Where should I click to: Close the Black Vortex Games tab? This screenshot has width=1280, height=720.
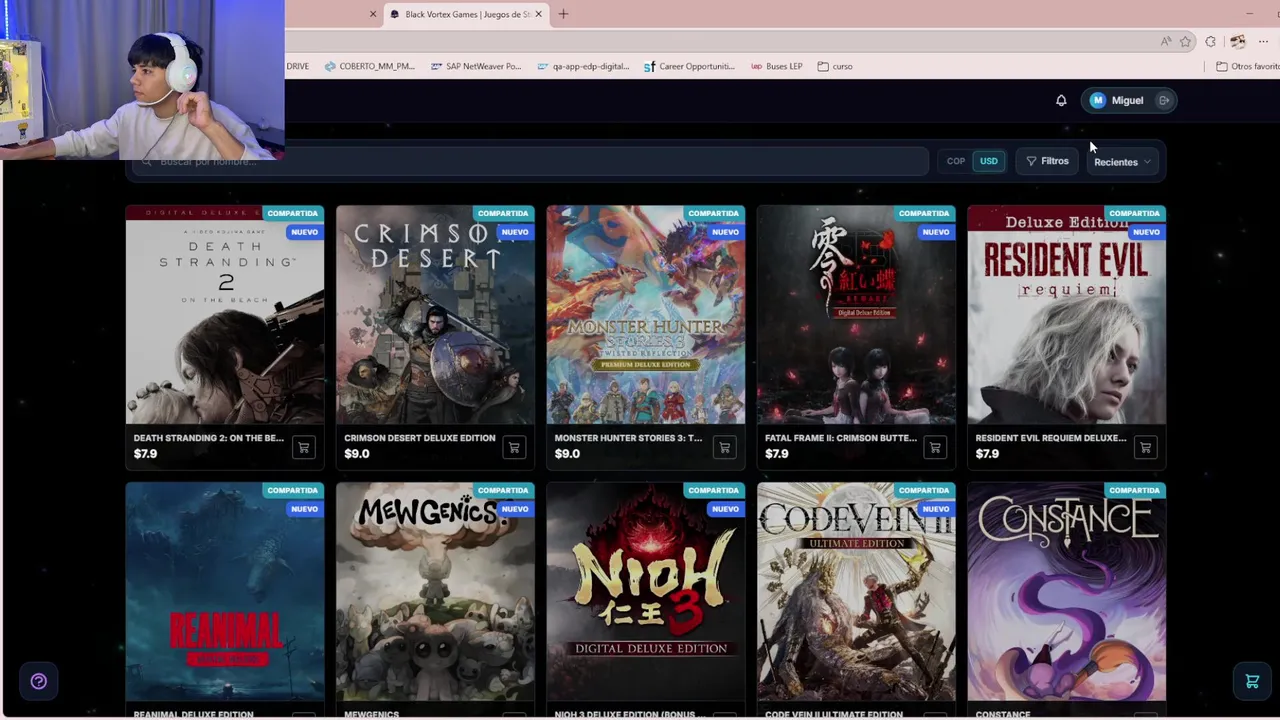(538, 14)
